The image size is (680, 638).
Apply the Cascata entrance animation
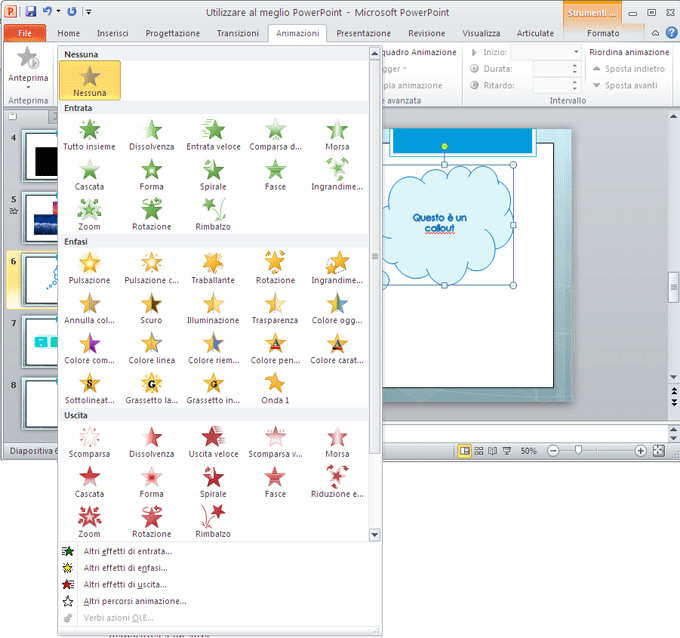click(89, 175)
